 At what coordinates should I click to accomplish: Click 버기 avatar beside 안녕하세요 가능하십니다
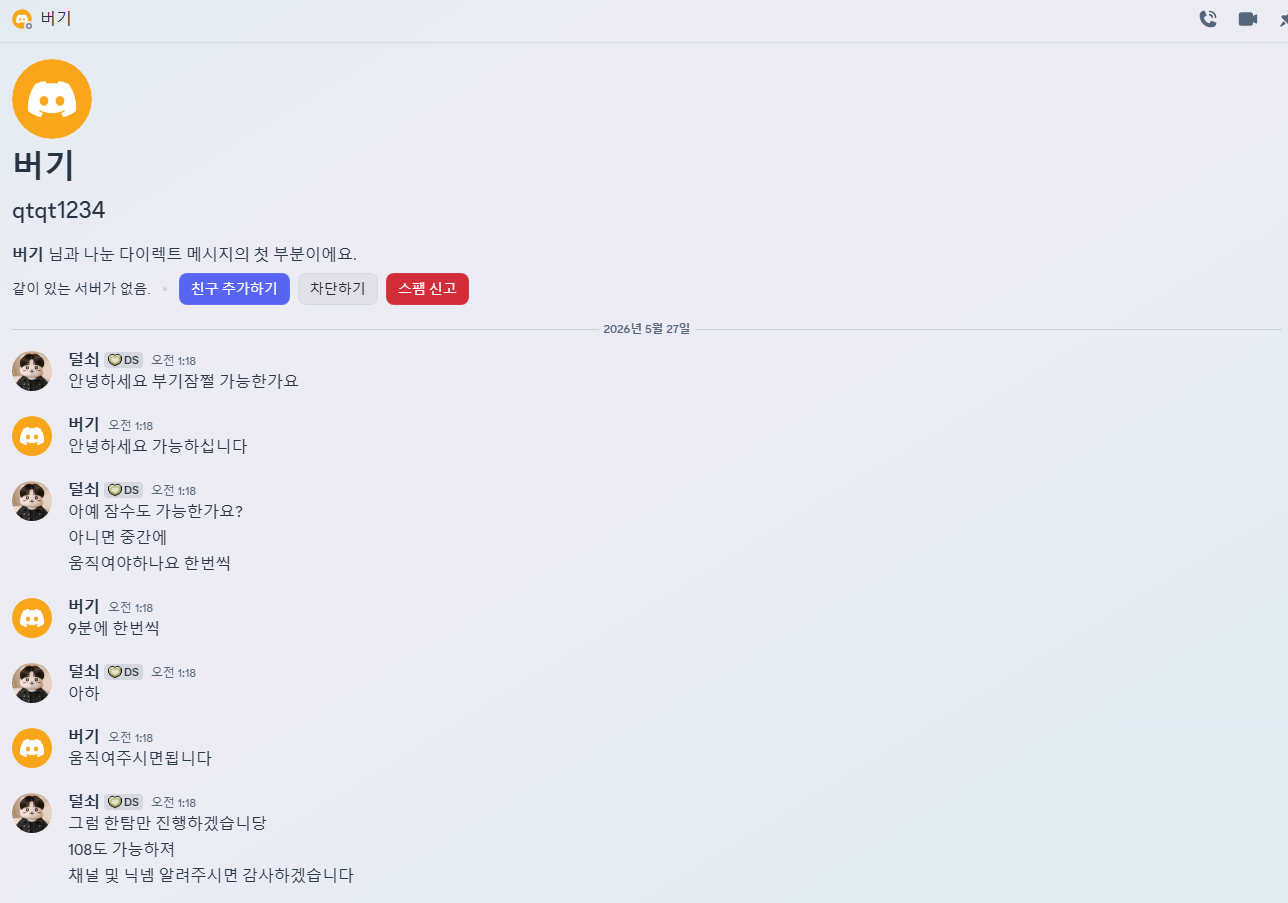pyautogui.click(x=32, y=436)
